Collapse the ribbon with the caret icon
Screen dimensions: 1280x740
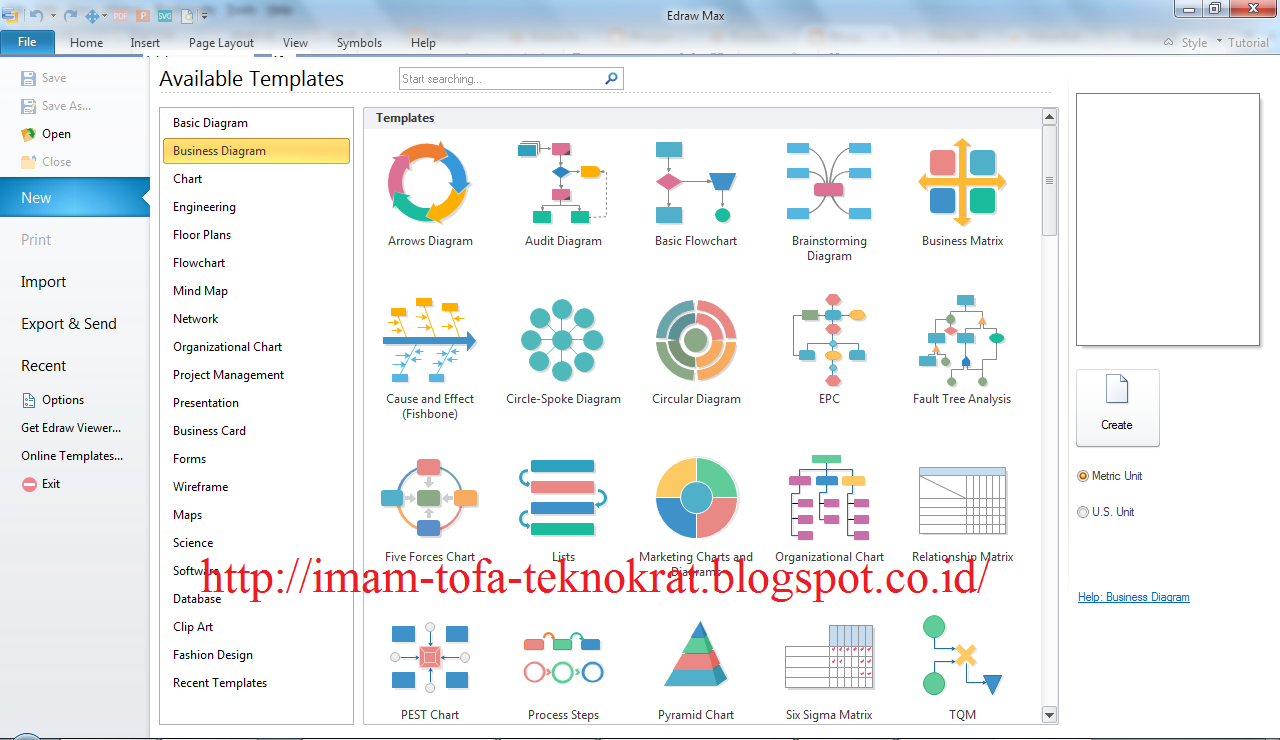(x=1168, y=42)
